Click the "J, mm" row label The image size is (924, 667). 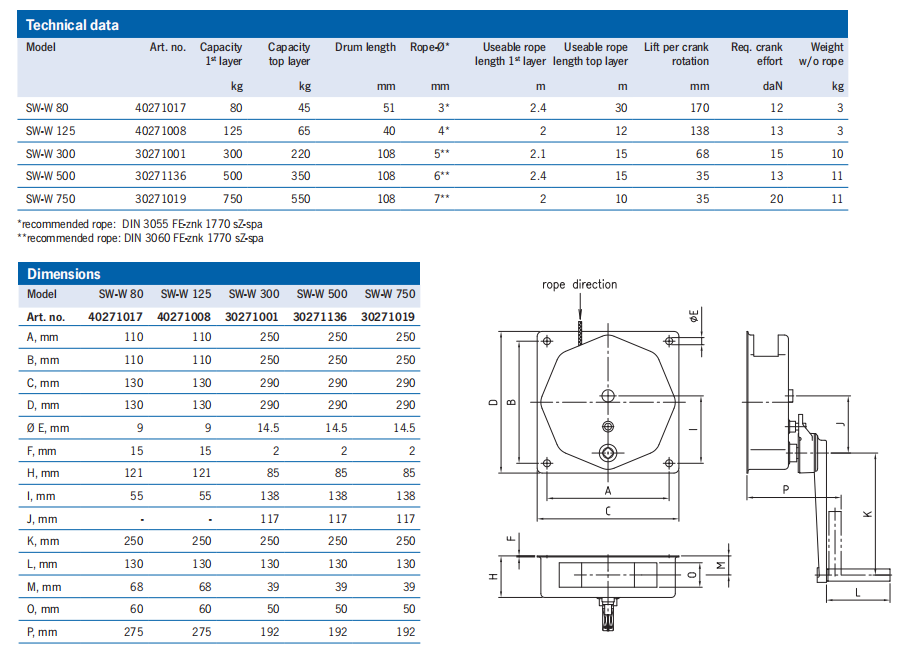click(41, 520)
